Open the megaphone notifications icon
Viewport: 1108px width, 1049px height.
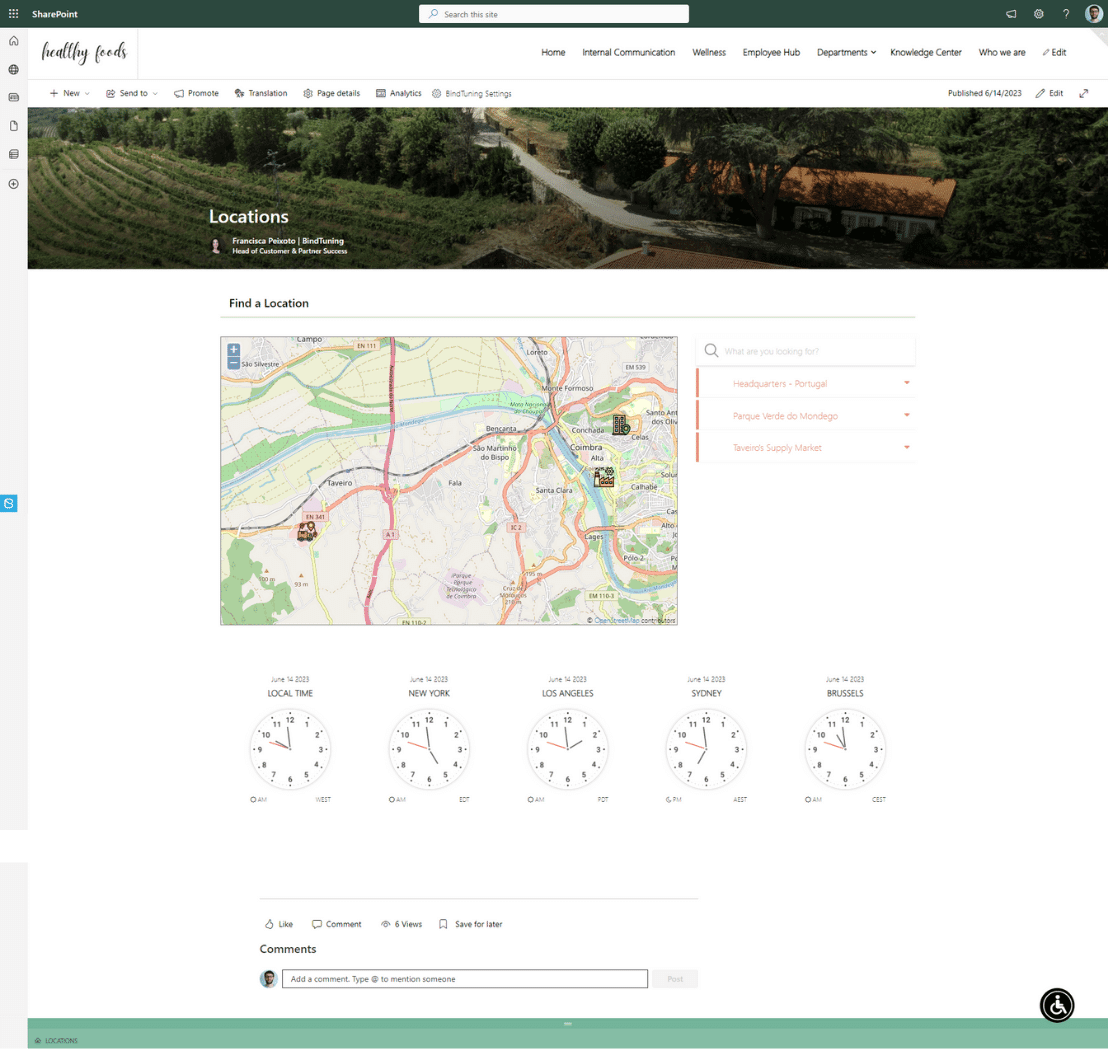1011,14
